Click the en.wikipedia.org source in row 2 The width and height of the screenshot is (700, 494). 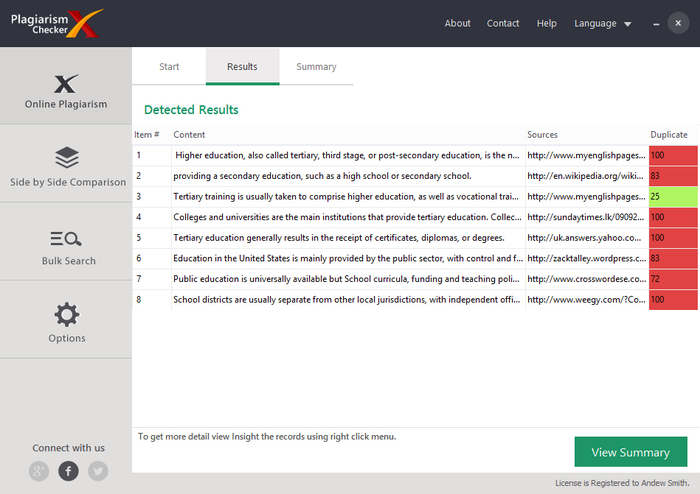tap(585, 176)
